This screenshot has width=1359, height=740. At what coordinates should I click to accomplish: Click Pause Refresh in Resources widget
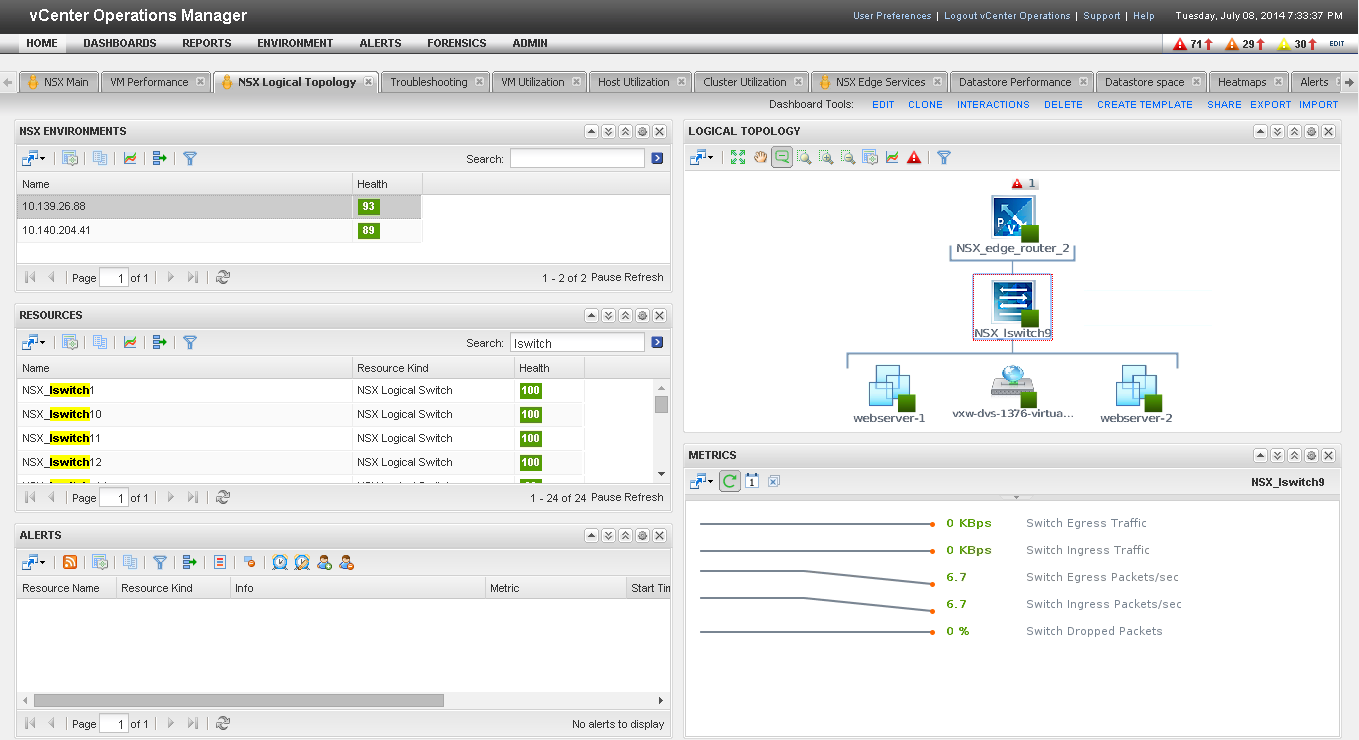coord(627,497)
